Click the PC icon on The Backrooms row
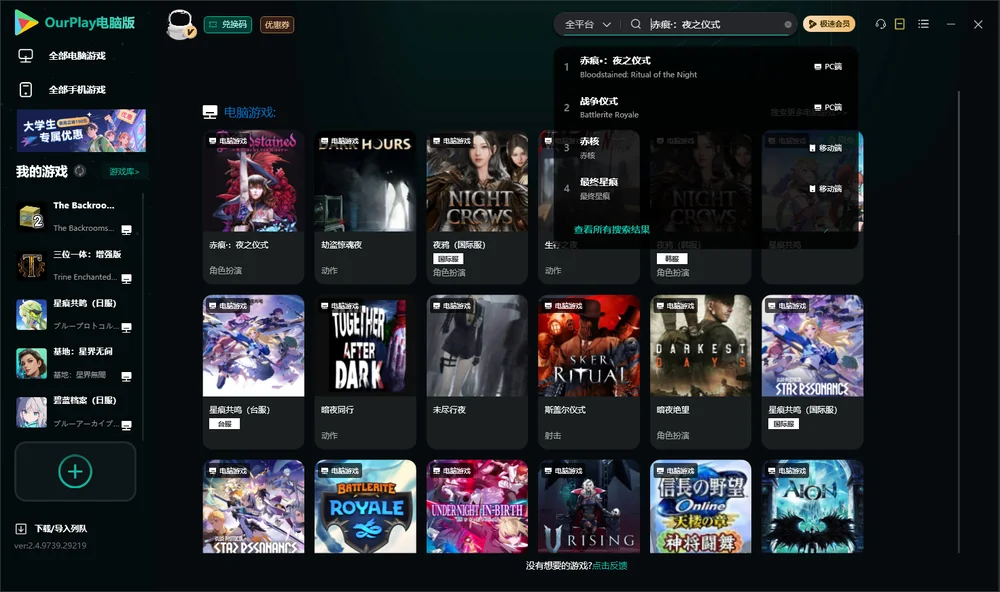1000x592 pixels. (126, 230)
